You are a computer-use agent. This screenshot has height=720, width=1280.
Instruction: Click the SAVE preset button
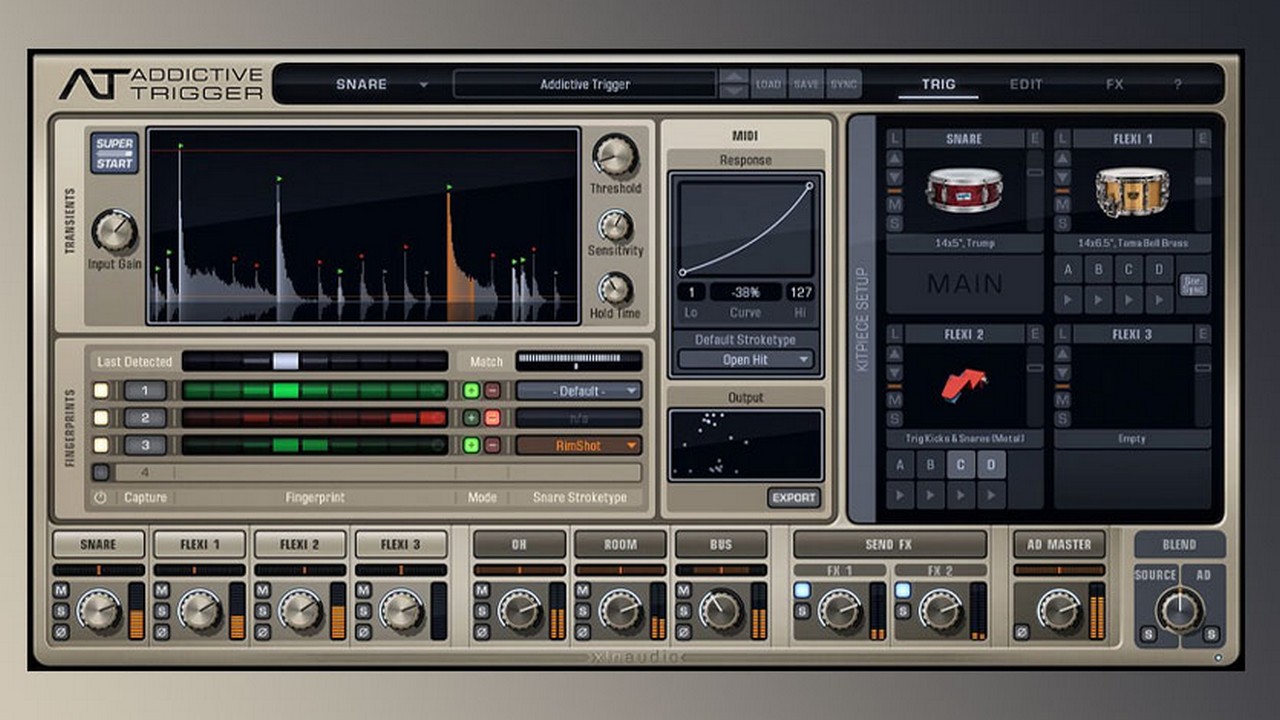(806, 85)
